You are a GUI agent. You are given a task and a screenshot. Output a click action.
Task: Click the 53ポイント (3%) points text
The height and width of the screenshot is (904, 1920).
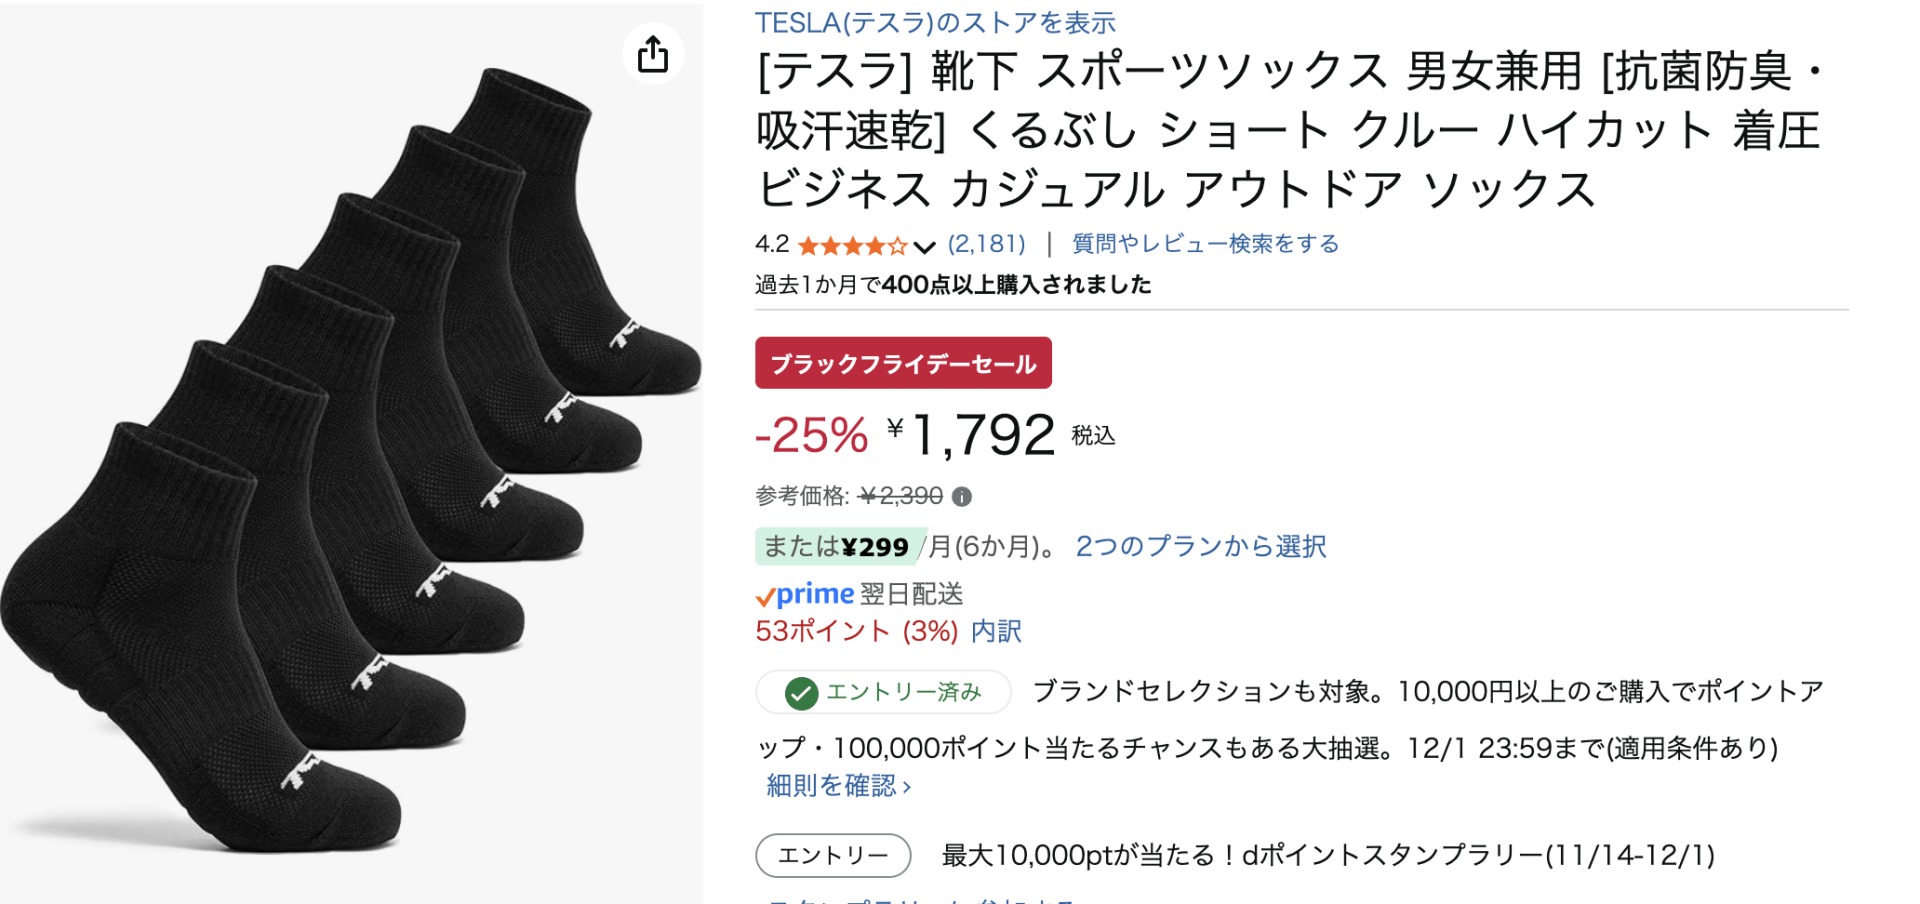tap(856, 631)
